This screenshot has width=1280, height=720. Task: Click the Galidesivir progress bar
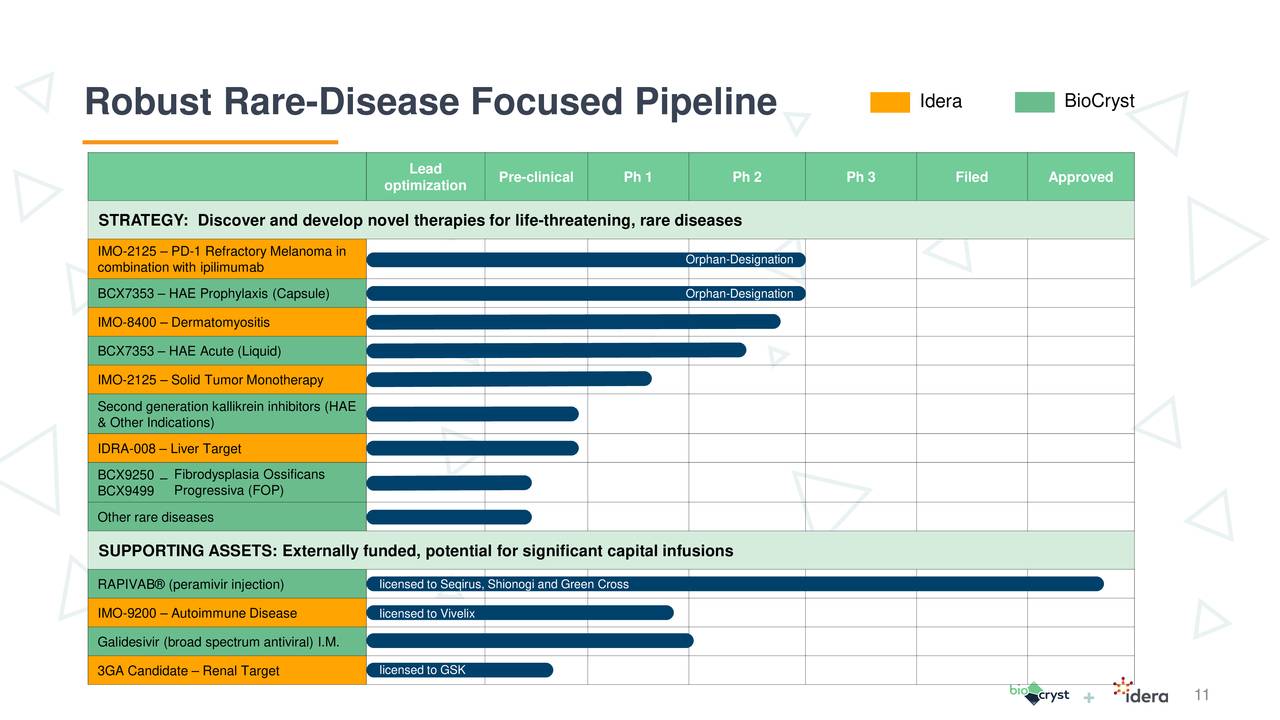tap(530, 640)
